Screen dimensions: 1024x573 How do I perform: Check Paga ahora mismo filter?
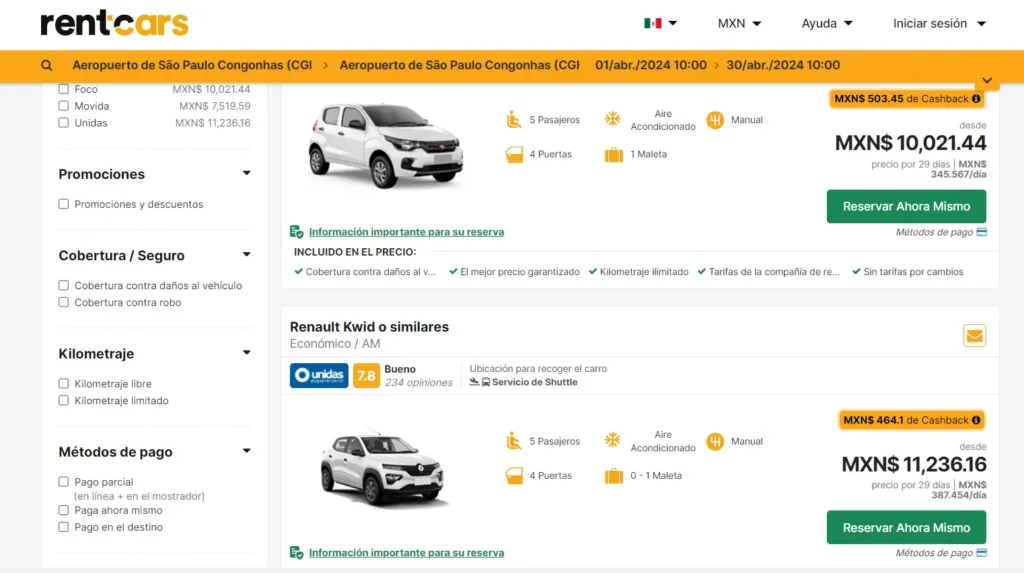point(63,510)
